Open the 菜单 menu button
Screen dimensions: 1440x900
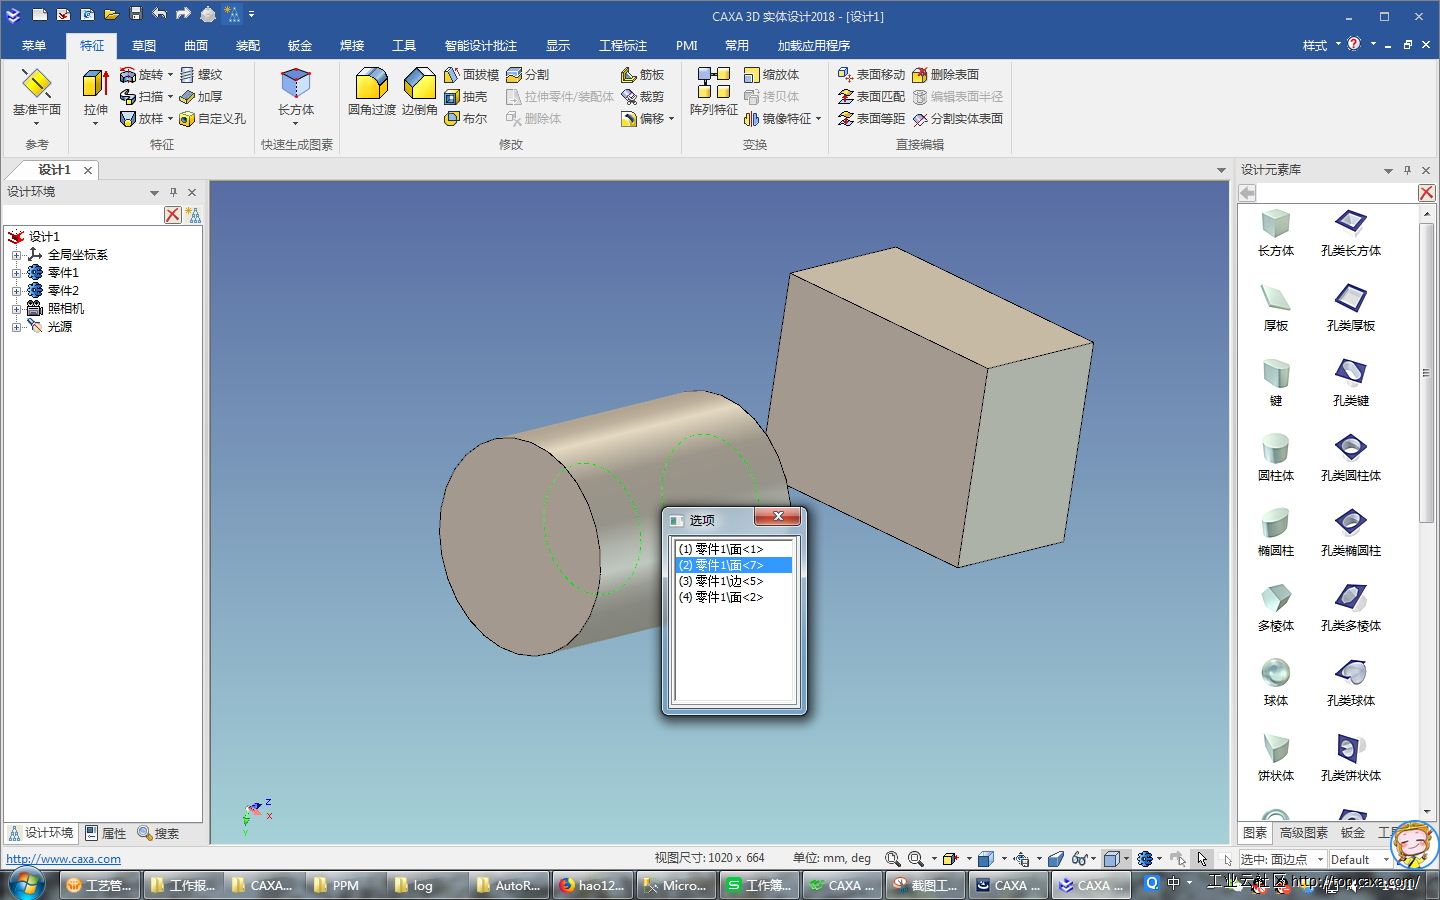tap(34, 46)
